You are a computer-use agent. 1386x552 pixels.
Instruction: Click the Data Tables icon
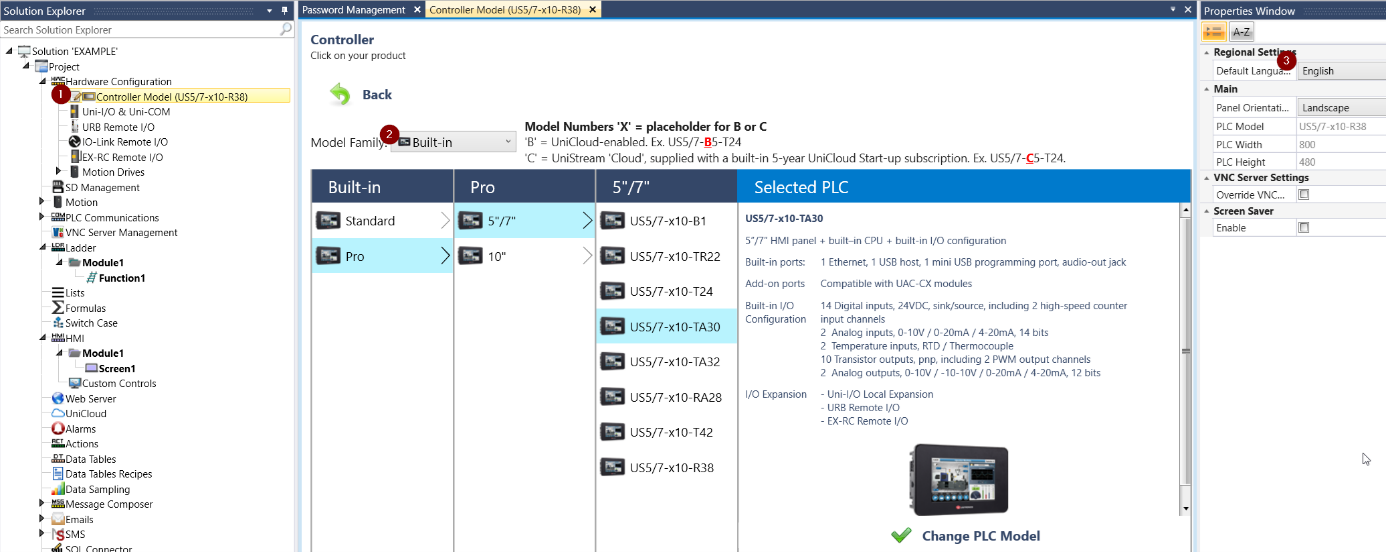click(58, 459)
